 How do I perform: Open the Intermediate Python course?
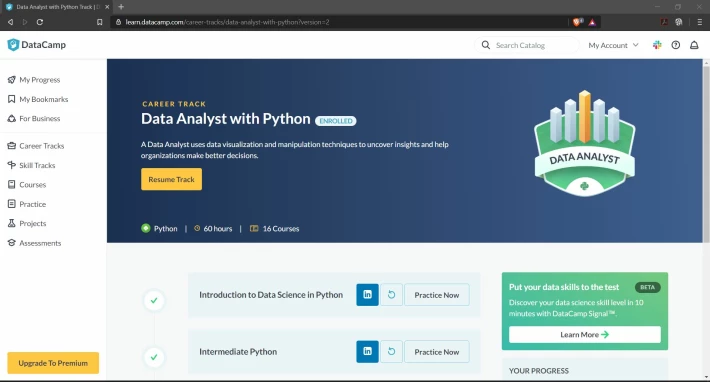tap(238, 352)
